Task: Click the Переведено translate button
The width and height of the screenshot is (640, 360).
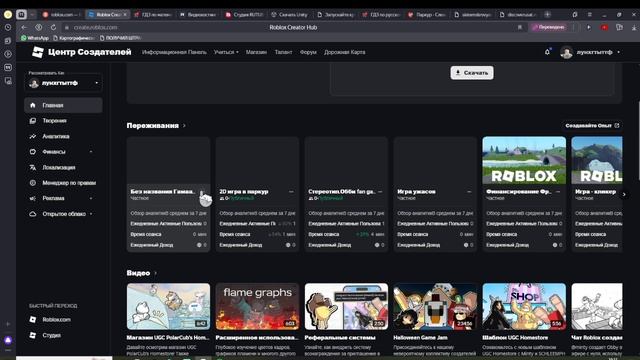Action: coord(549,27)
